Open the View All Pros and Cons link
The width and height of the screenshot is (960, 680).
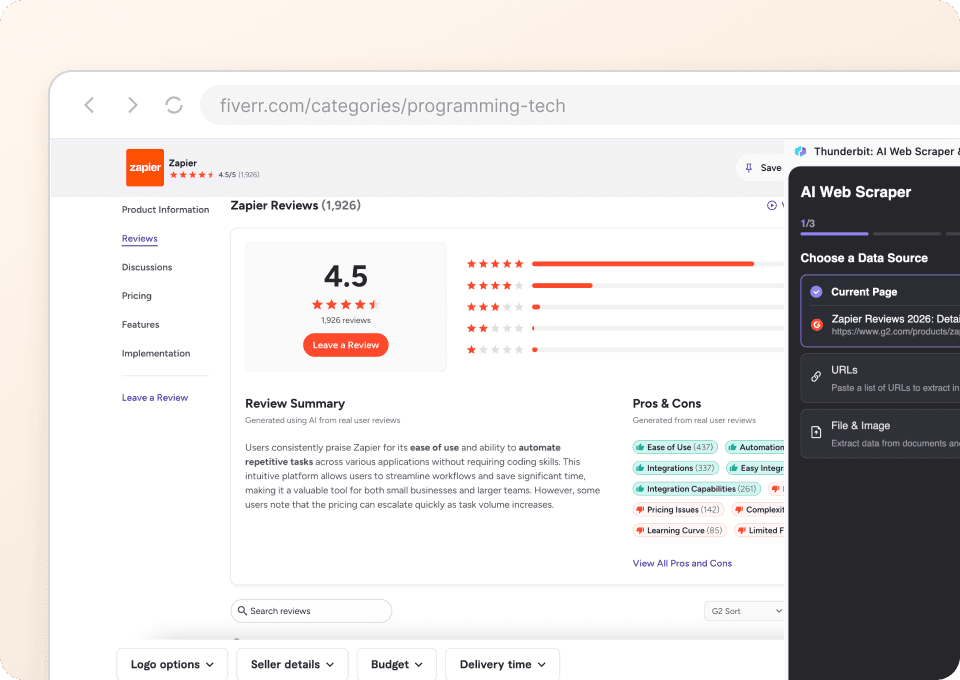(x=682, y=563)
